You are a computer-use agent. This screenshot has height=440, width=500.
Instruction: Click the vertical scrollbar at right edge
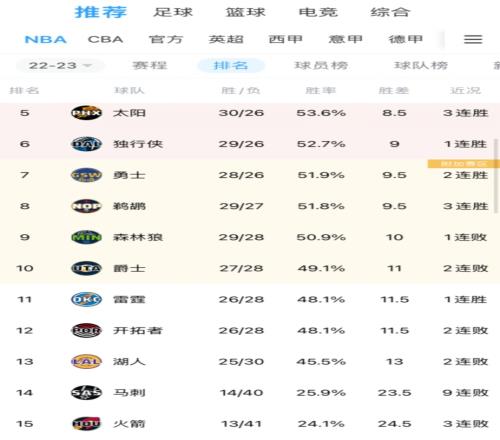(496, 176)
